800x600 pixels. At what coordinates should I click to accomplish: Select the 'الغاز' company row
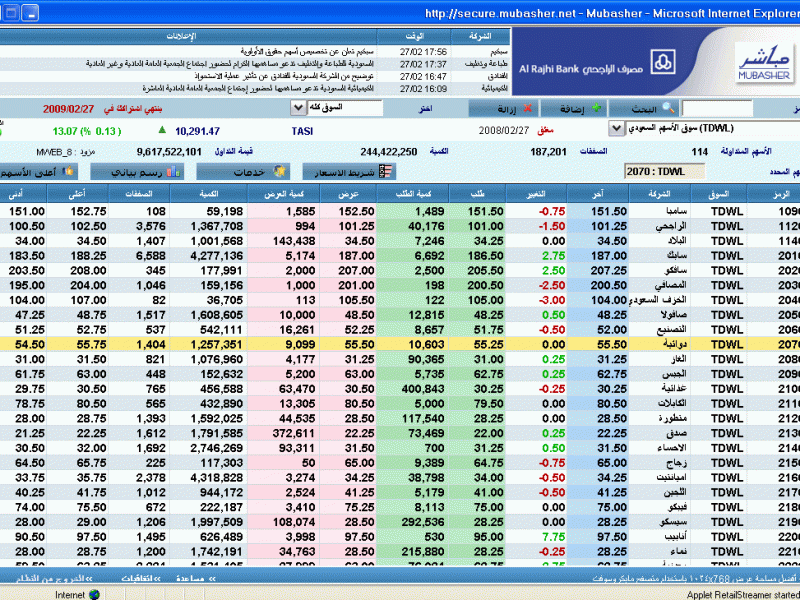coord(400,359)
